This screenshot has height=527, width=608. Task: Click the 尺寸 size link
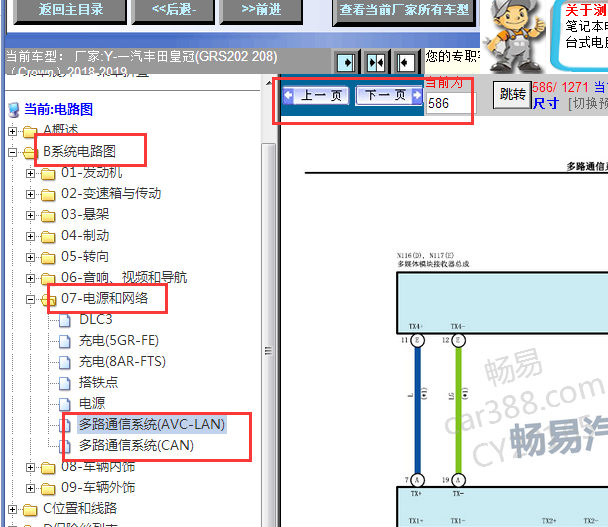pos(546,104)
